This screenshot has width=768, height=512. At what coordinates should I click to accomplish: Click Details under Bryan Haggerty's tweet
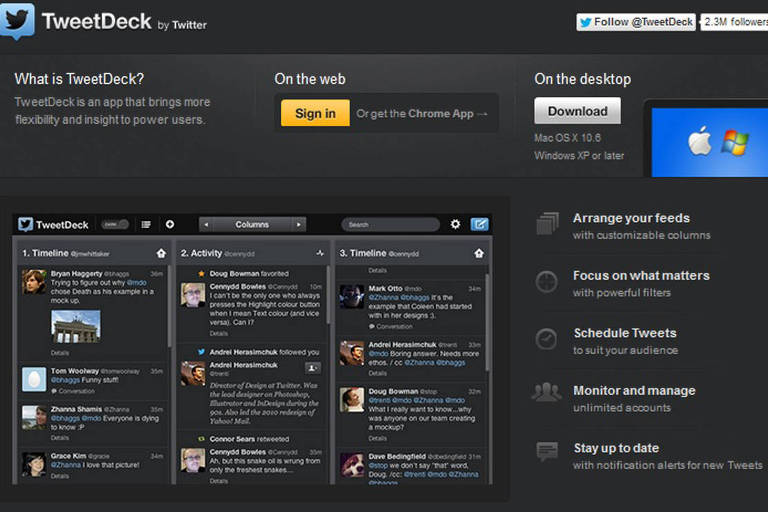60,353
